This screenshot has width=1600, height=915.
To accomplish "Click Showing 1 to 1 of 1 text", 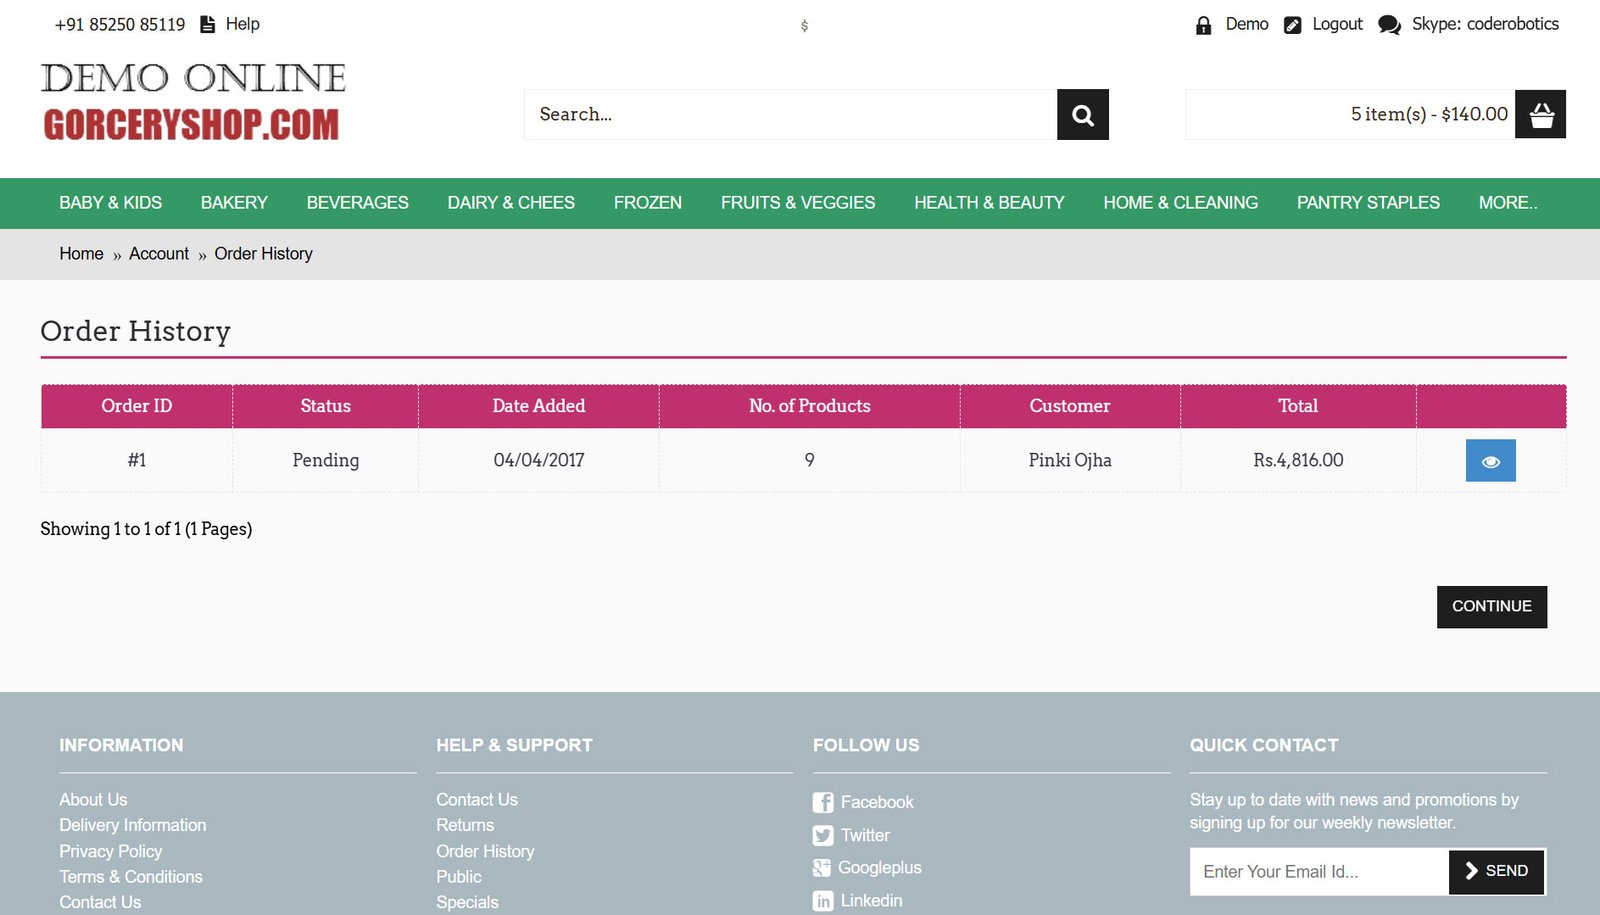I will [x=146, y=529].
